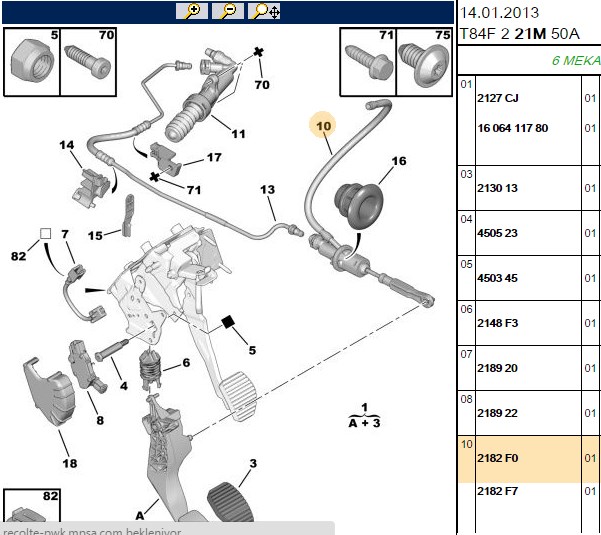This screenshot has height=535, width=601.
Task: Click callout number 11 for cylinder
Action: tap(238, 134)
